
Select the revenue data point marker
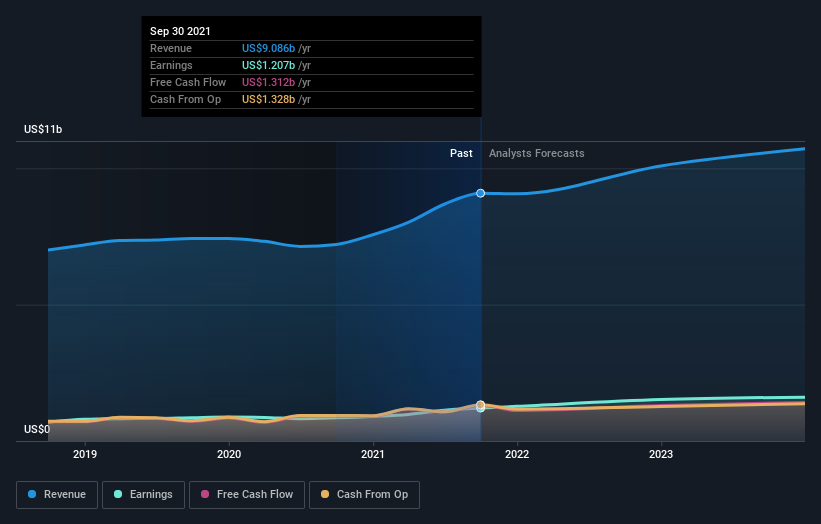480,193
